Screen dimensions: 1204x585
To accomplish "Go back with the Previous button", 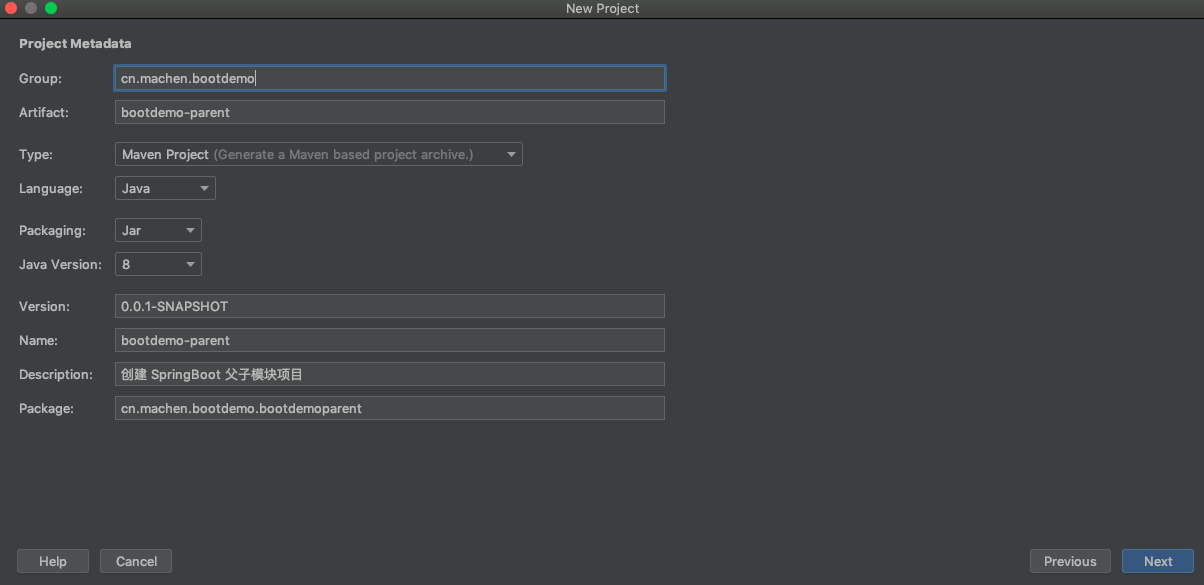I will tap(1070, 561).
